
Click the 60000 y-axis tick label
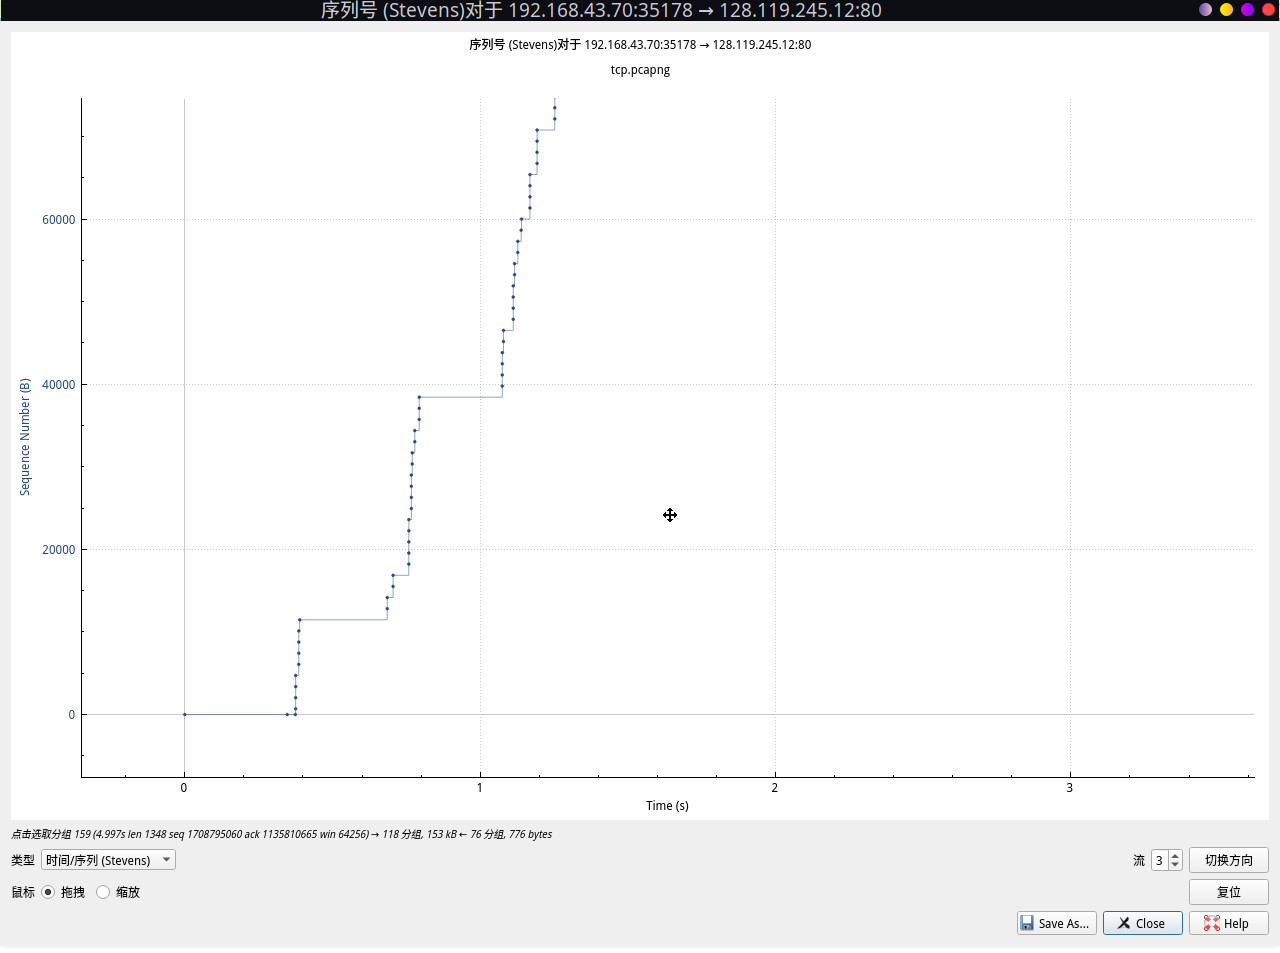[x=58, y=220]
